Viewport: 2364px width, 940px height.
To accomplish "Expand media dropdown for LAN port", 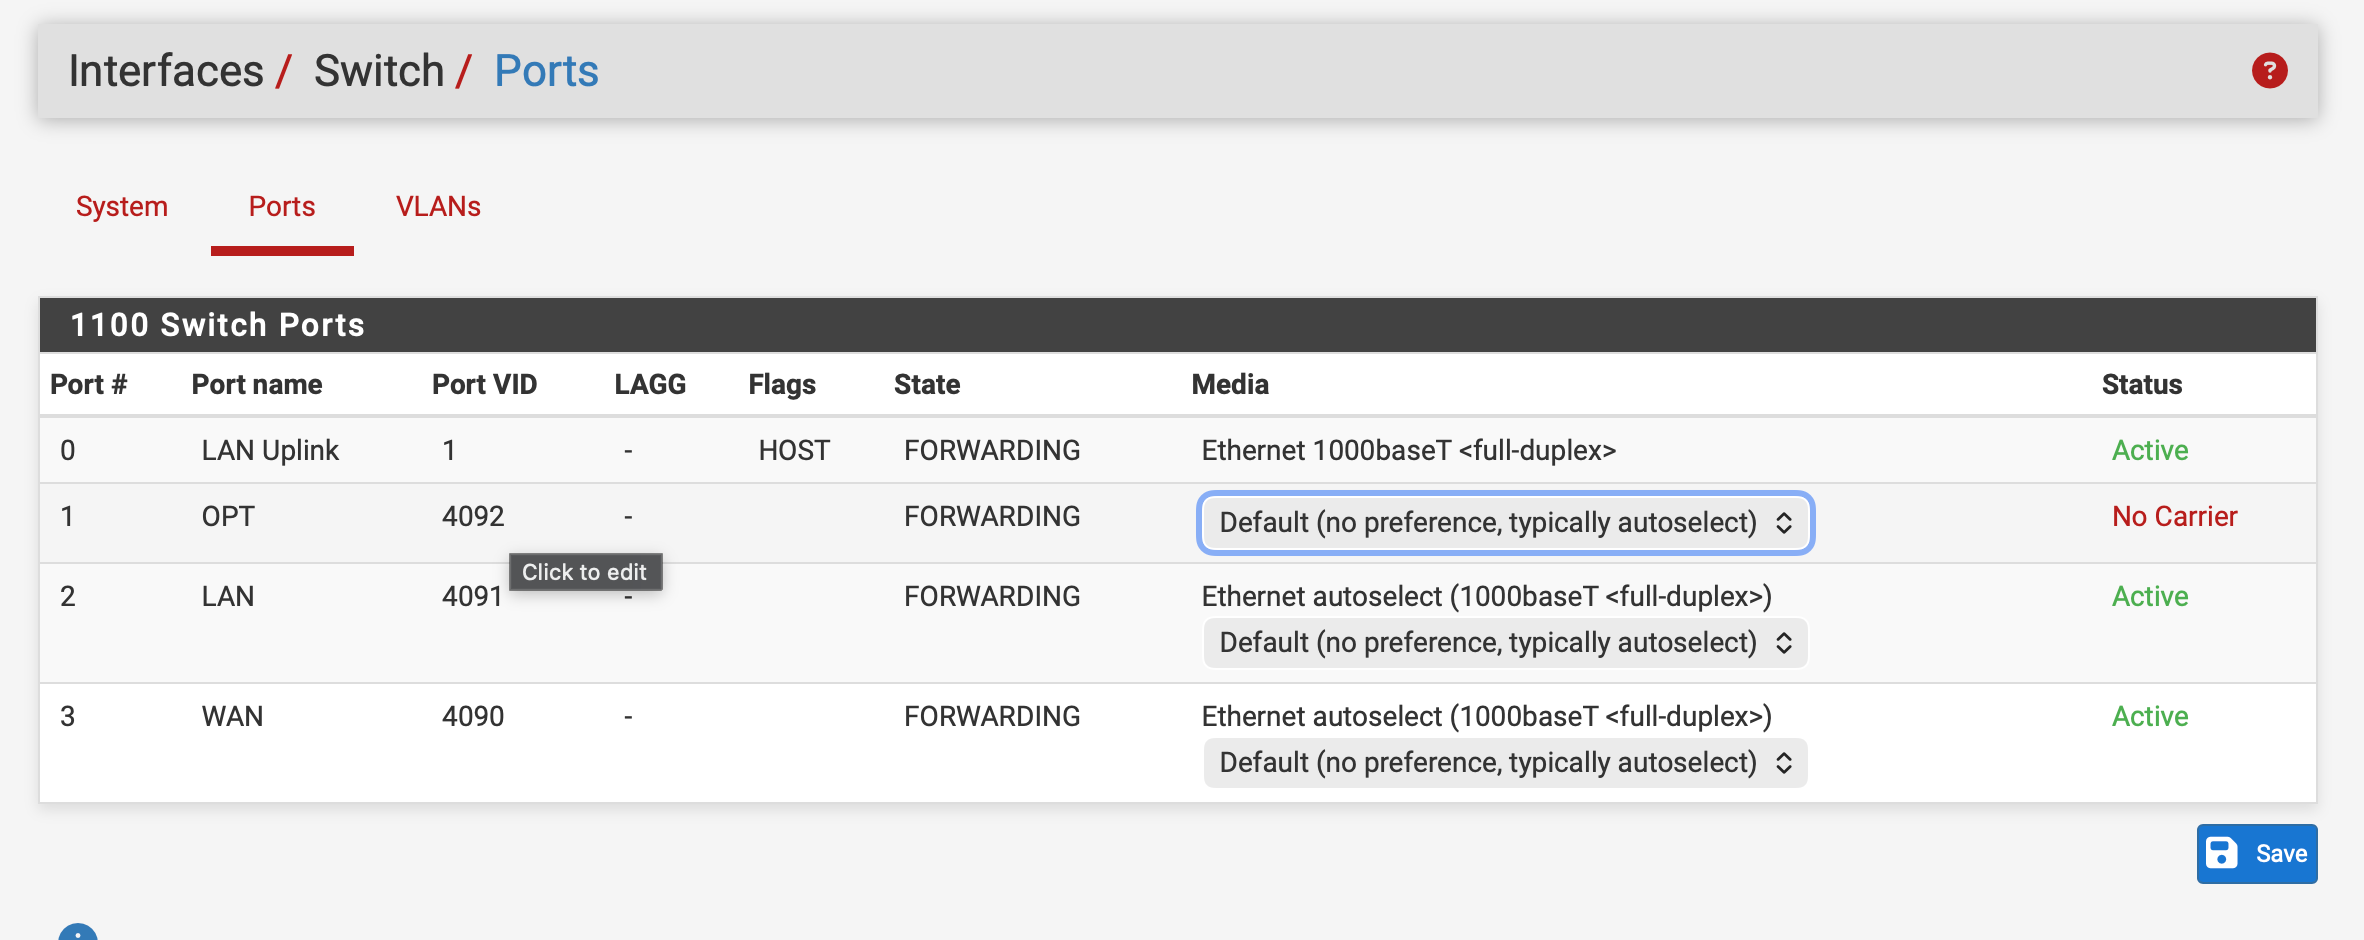I will [1504, 643].
